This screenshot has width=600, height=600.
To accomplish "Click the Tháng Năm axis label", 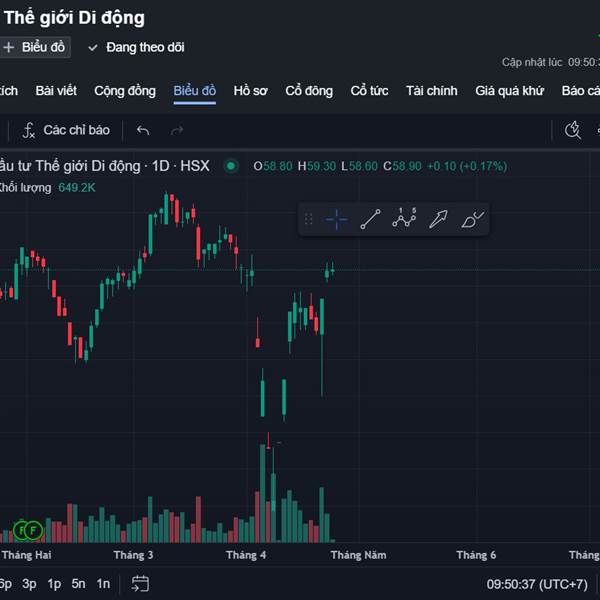I will tap(359, 555).
